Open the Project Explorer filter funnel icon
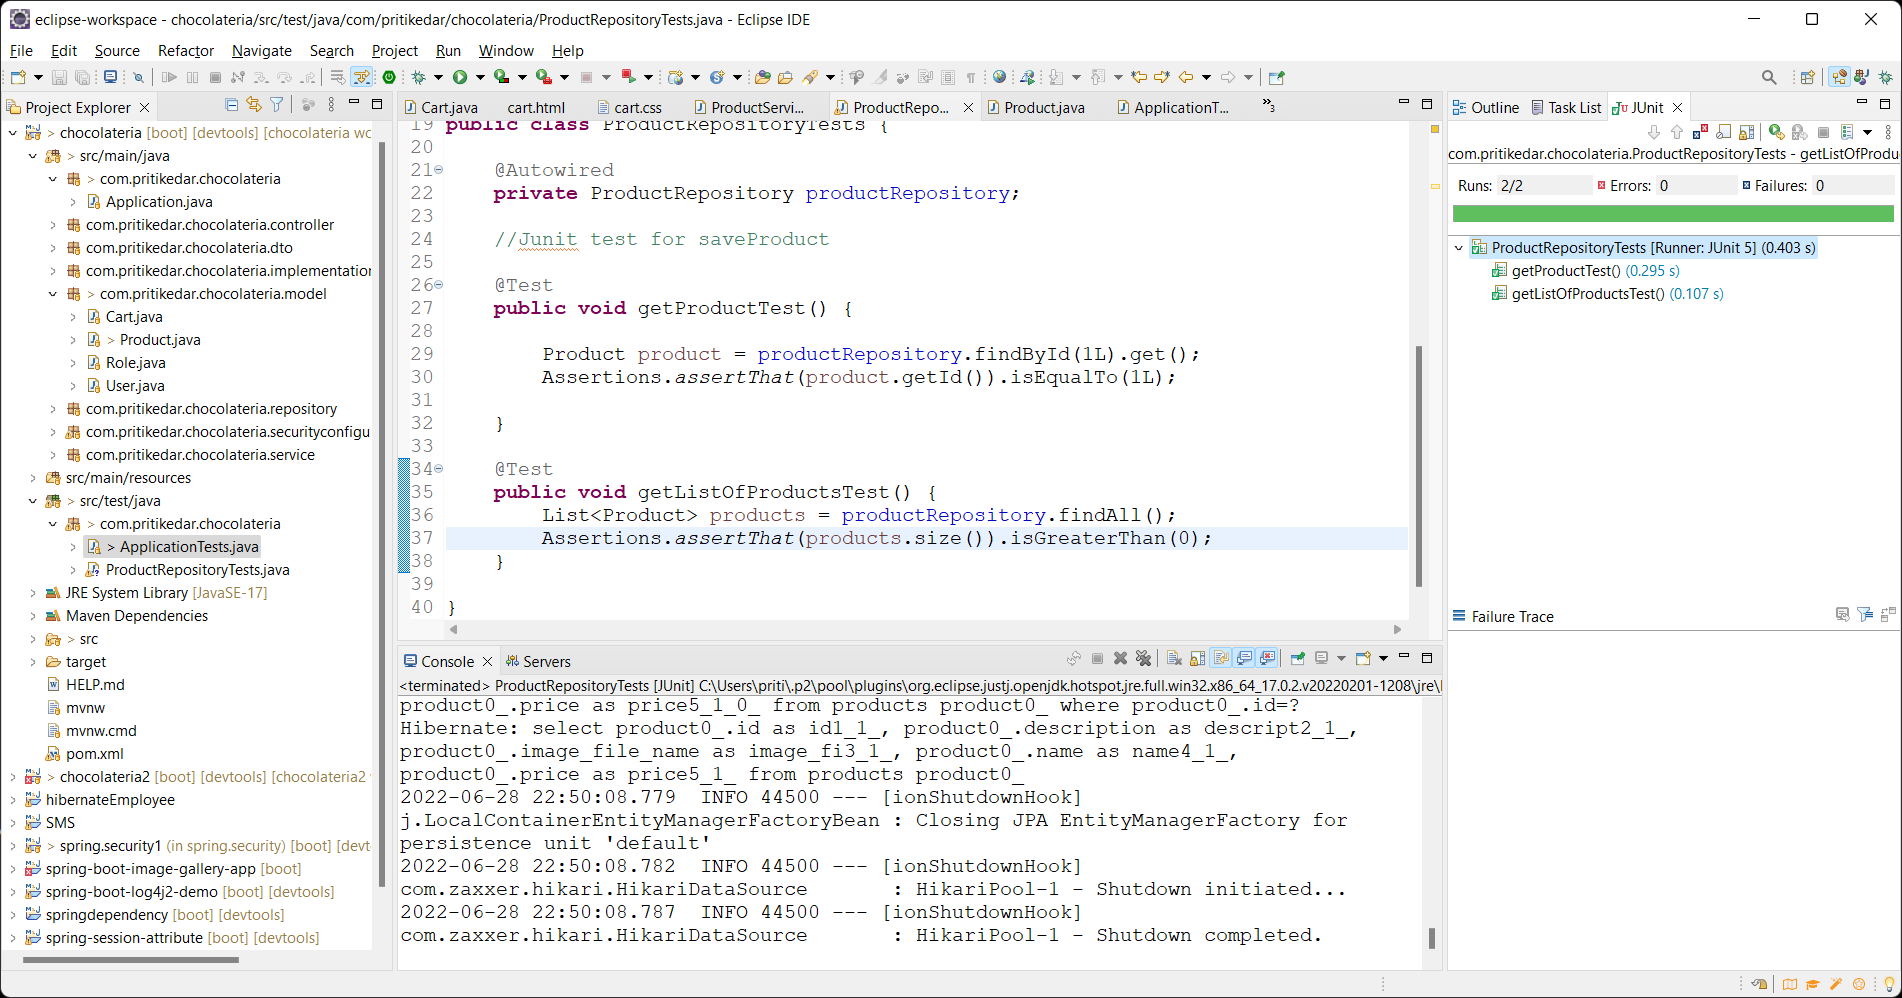 (x=277, y=105)
